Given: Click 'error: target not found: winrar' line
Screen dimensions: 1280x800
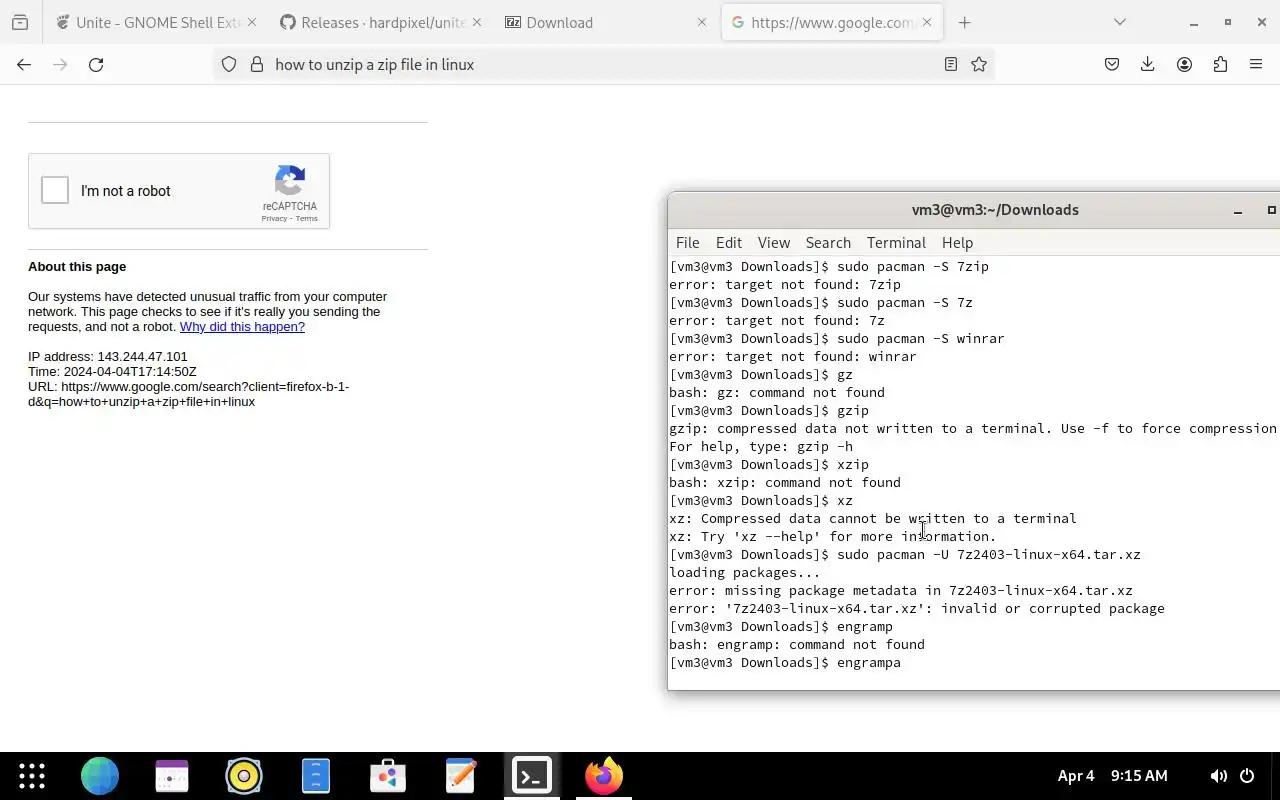Looking at the screenshot, I should [793, 357].
